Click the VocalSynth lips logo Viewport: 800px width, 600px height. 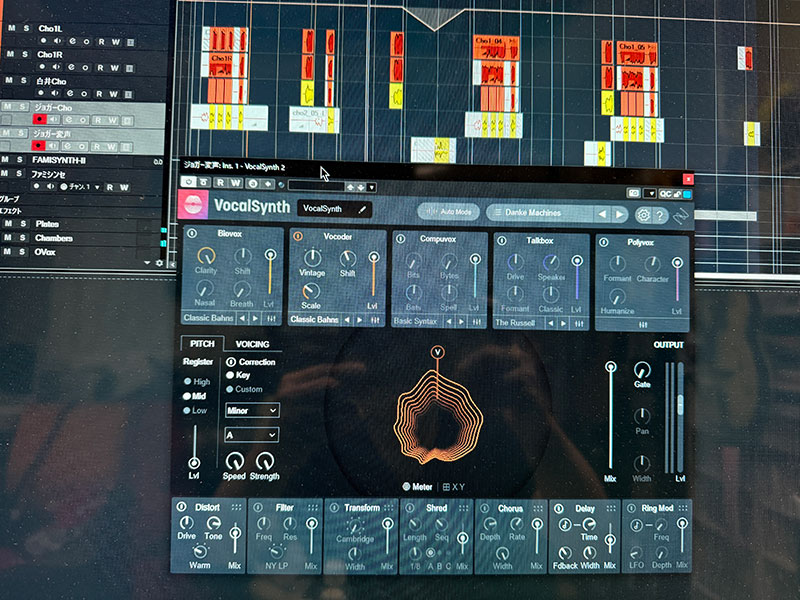pyautogui.click(x=193, y=205)
